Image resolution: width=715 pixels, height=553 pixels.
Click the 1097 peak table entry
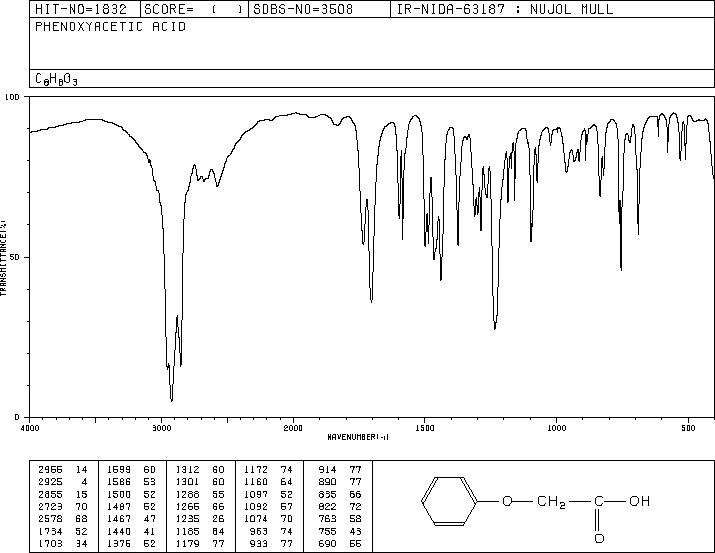click(x=269, y=494)
